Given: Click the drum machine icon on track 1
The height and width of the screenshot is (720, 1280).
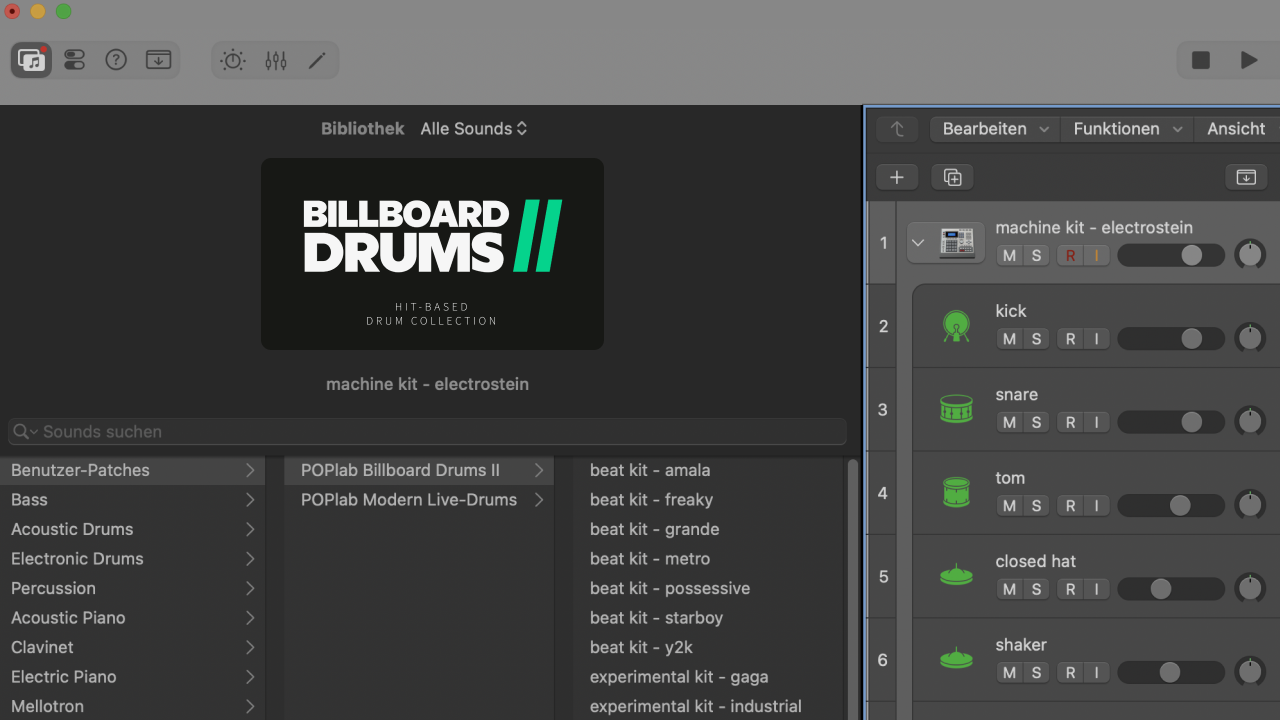Looking at the screenshot, I should click(957, 242).
